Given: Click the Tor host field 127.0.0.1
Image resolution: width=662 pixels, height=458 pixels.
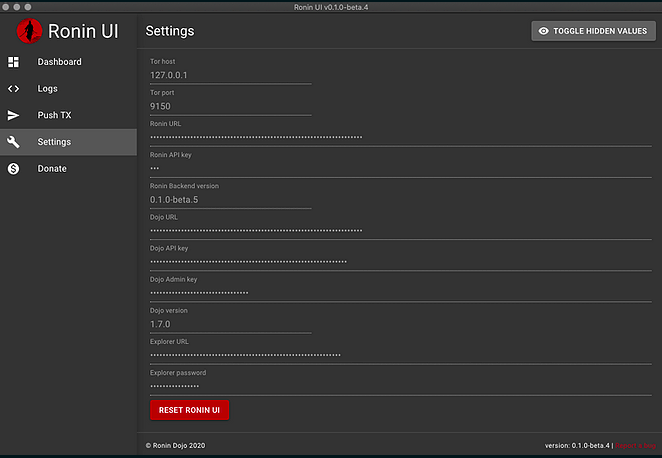Looking at the screenshot, I should pyautogui.click(x=231, y=75).
